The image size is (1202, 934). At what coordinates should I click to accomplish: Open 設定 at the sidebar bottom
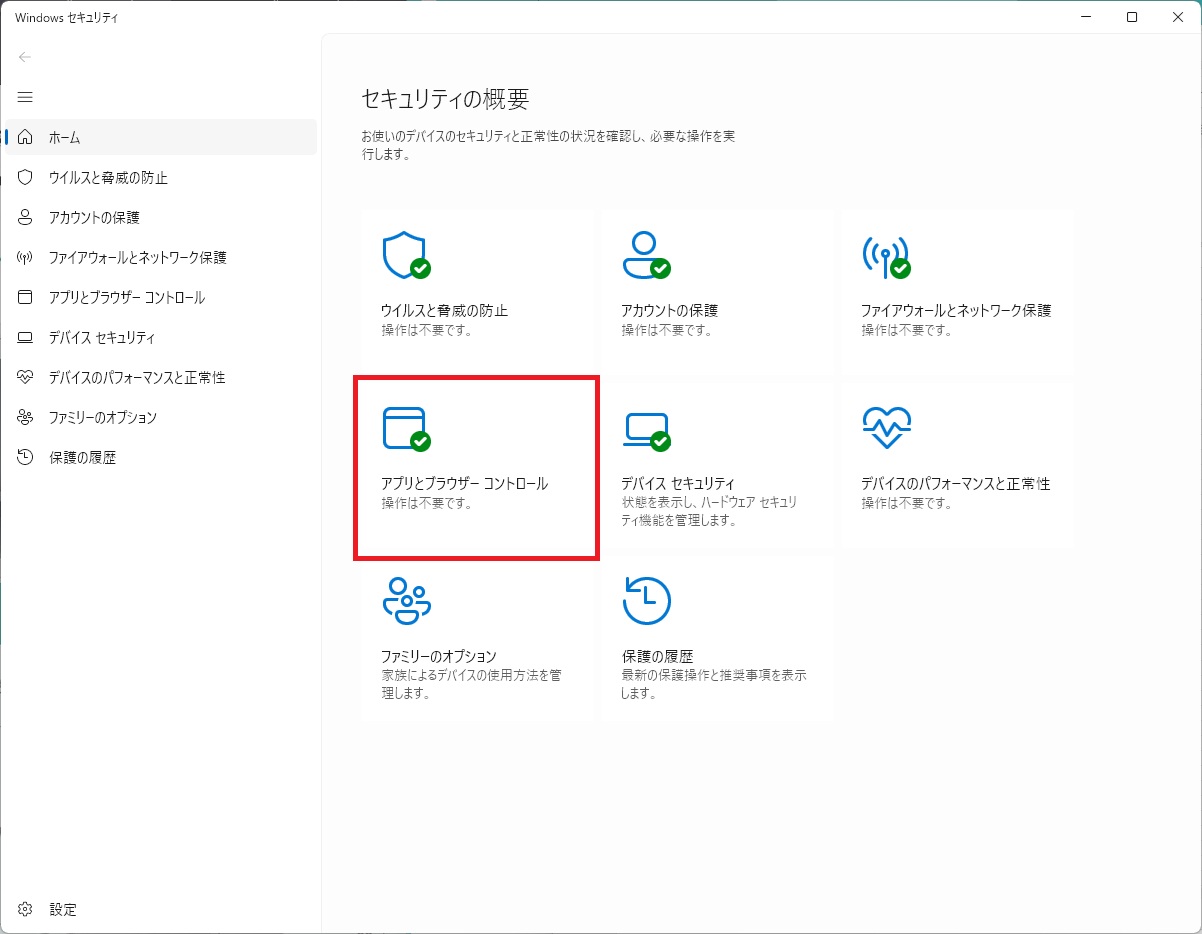tap(161, 909)
